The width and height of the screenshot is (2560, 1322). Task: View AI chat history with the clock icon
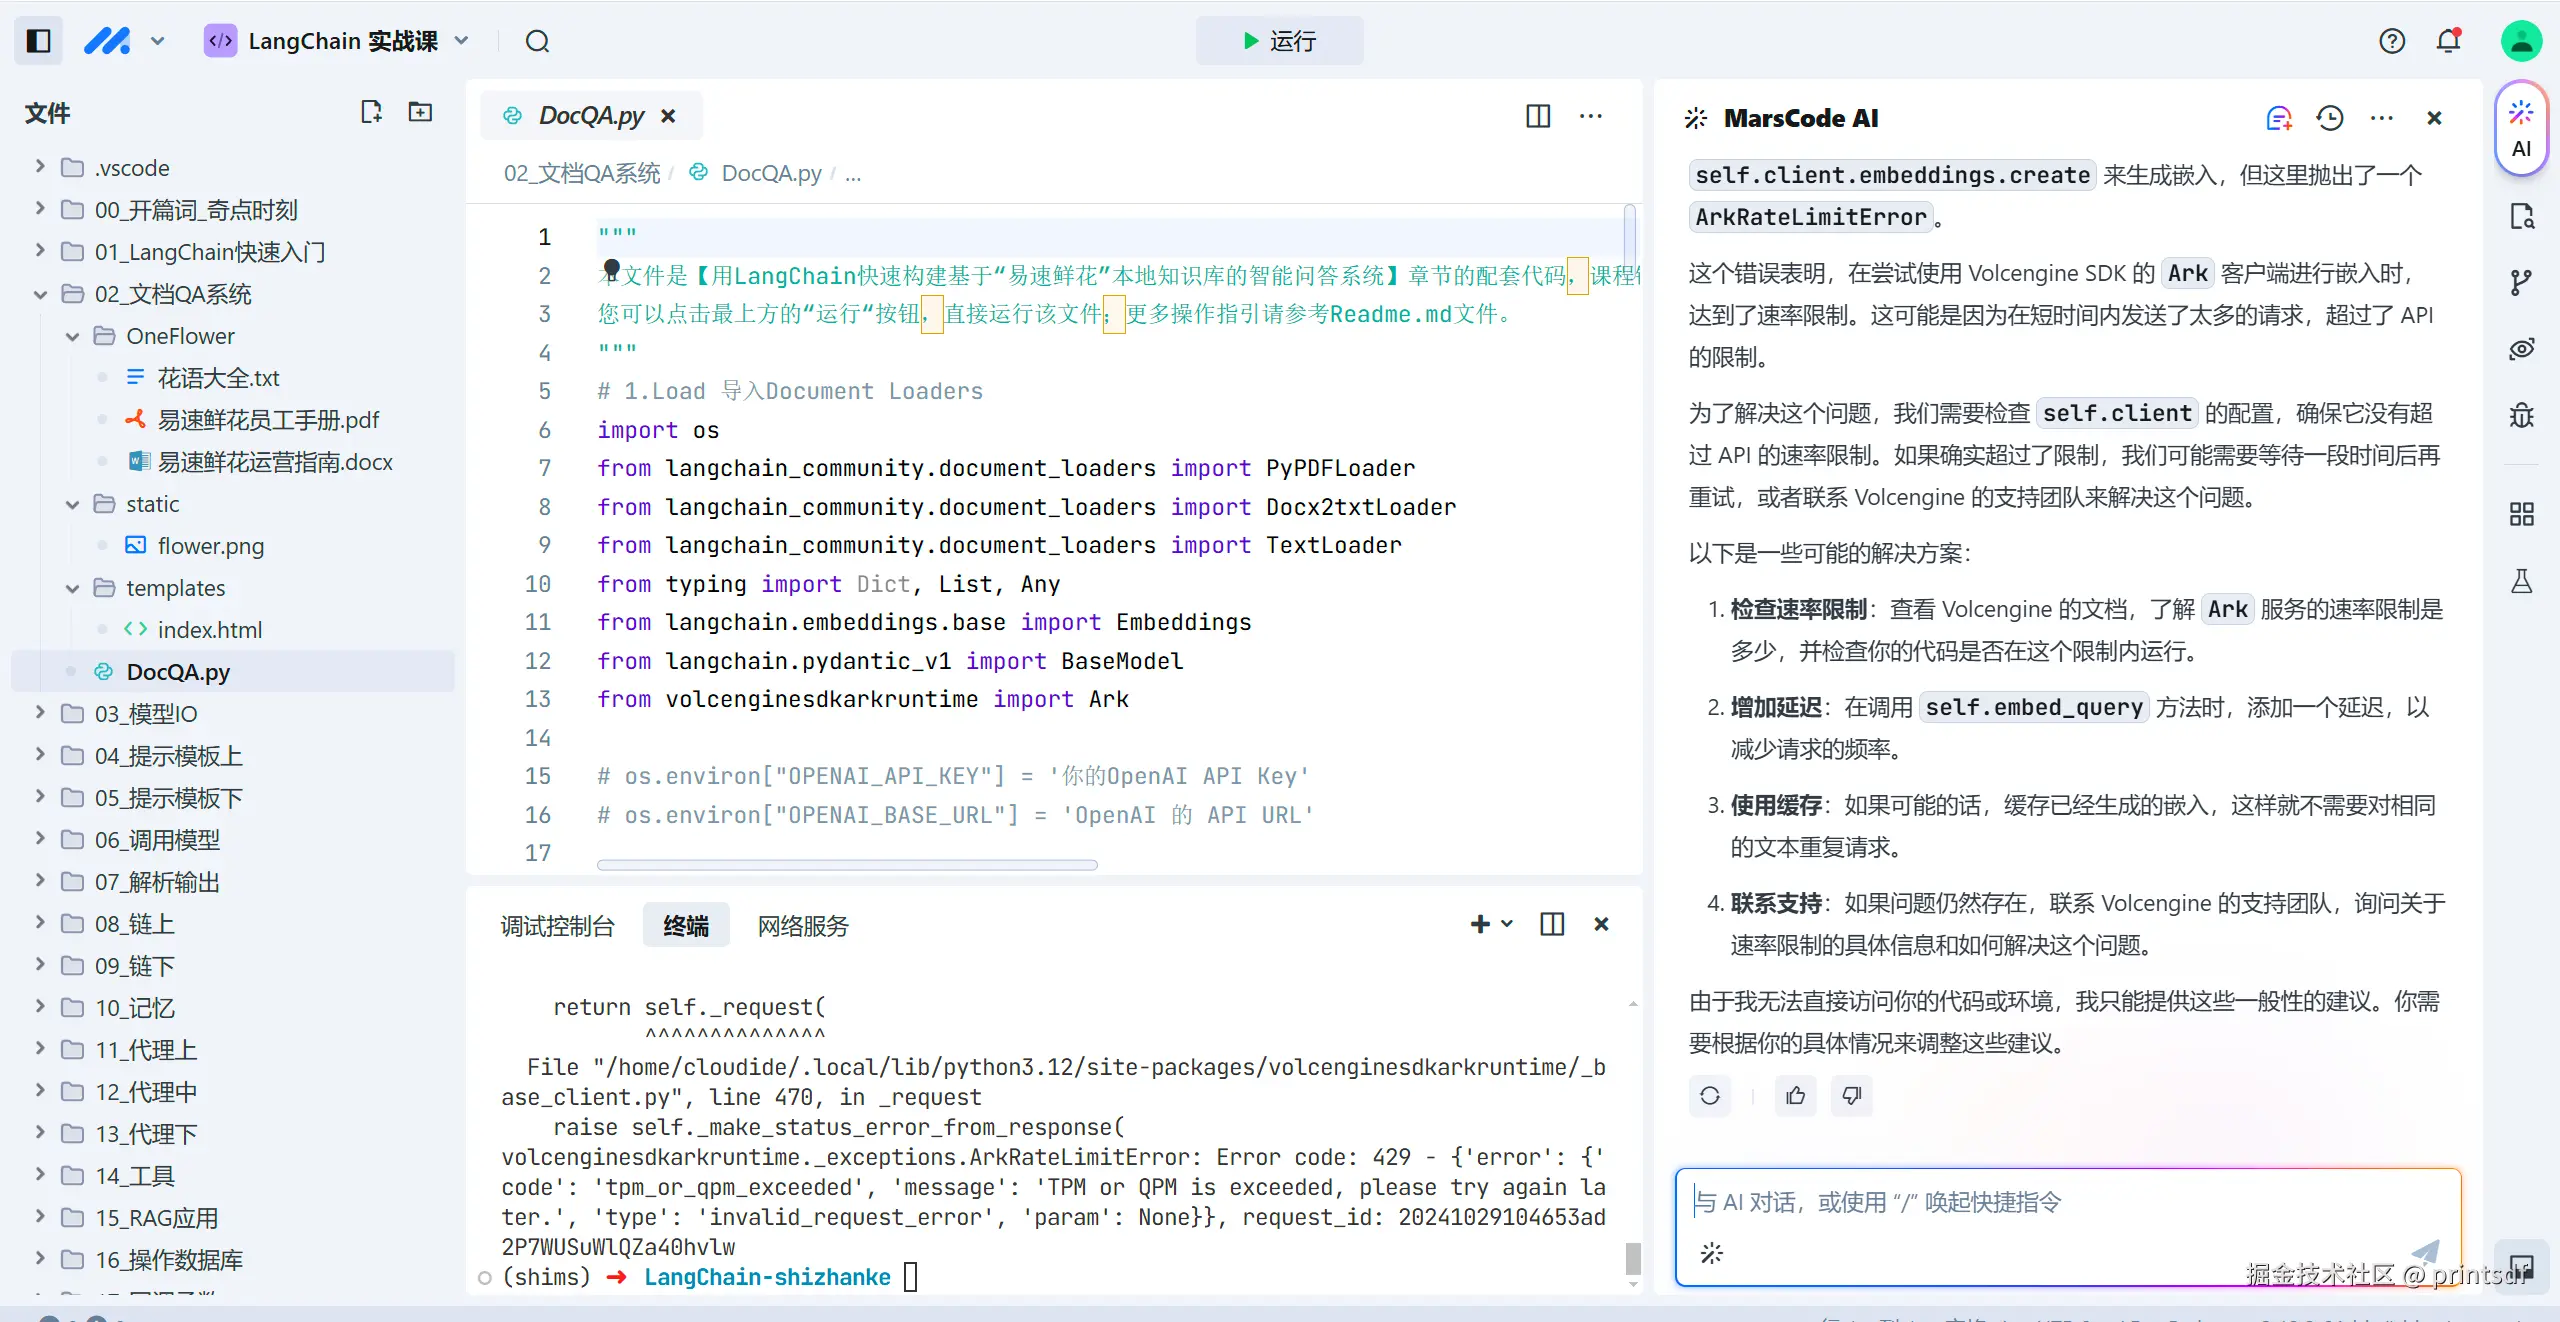point(2330,117)
